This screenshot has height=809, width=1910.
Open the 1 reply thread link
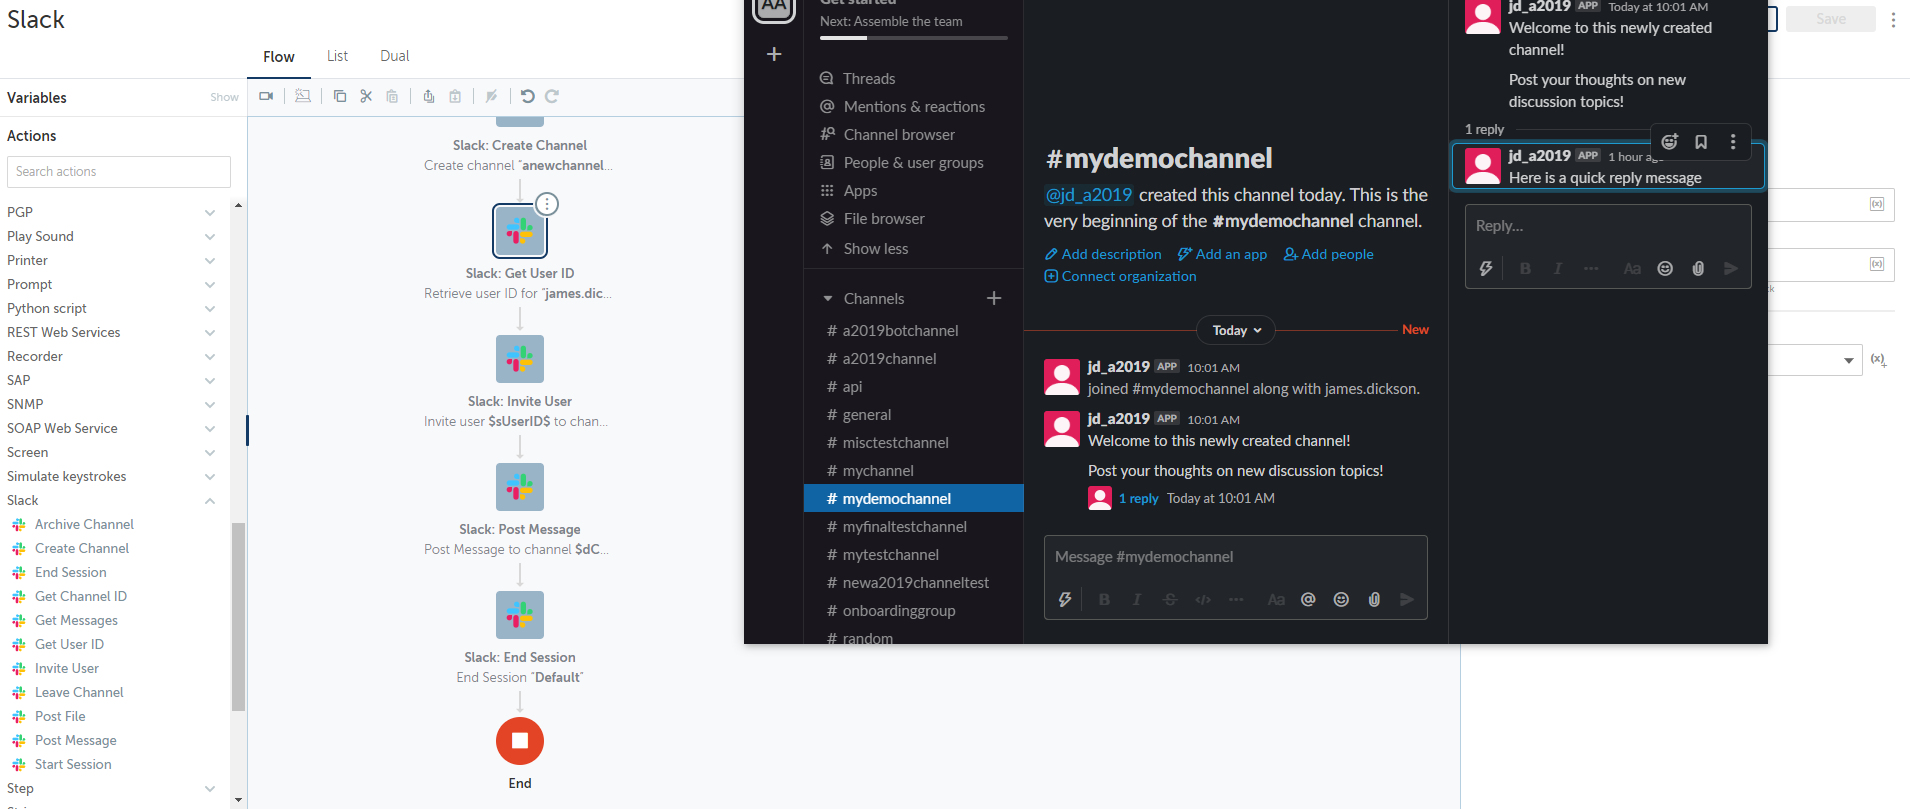pyautogui.click(x=1138, y=498)
